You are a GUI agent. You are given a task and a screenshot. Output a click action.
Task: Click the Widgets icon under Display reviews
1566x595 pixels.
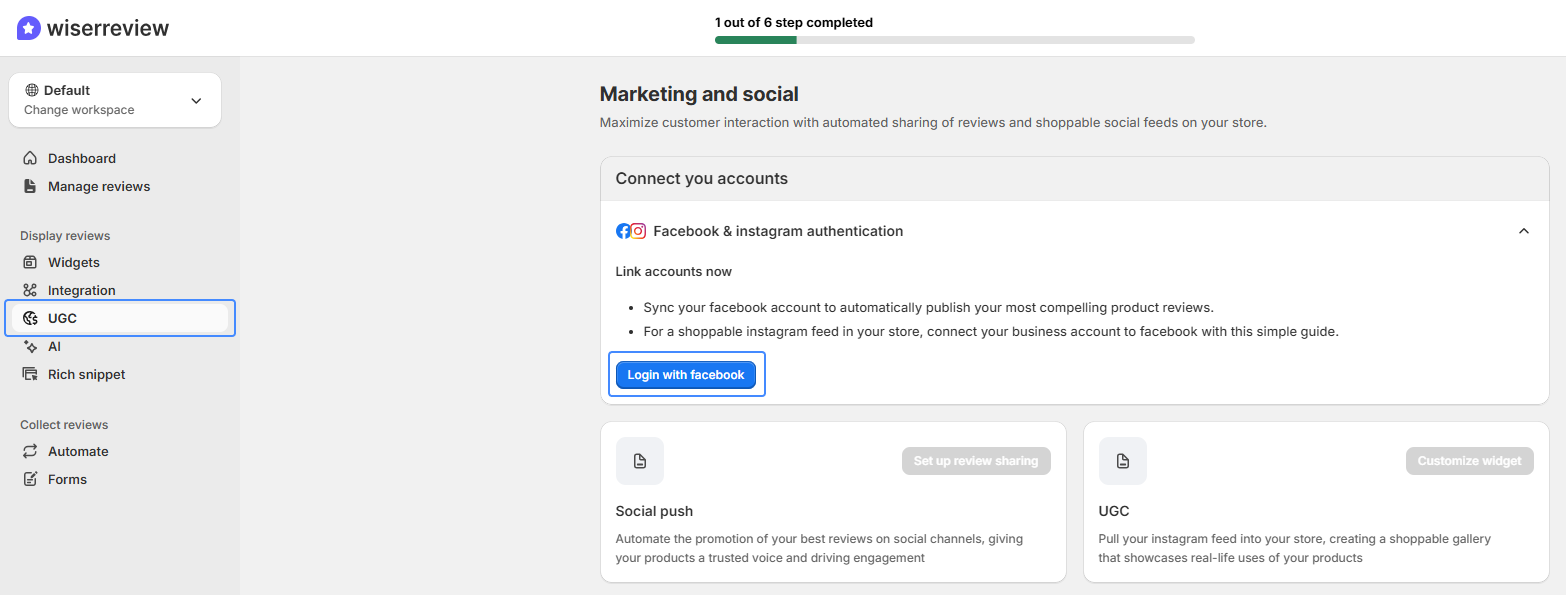(x=32, y=262)
